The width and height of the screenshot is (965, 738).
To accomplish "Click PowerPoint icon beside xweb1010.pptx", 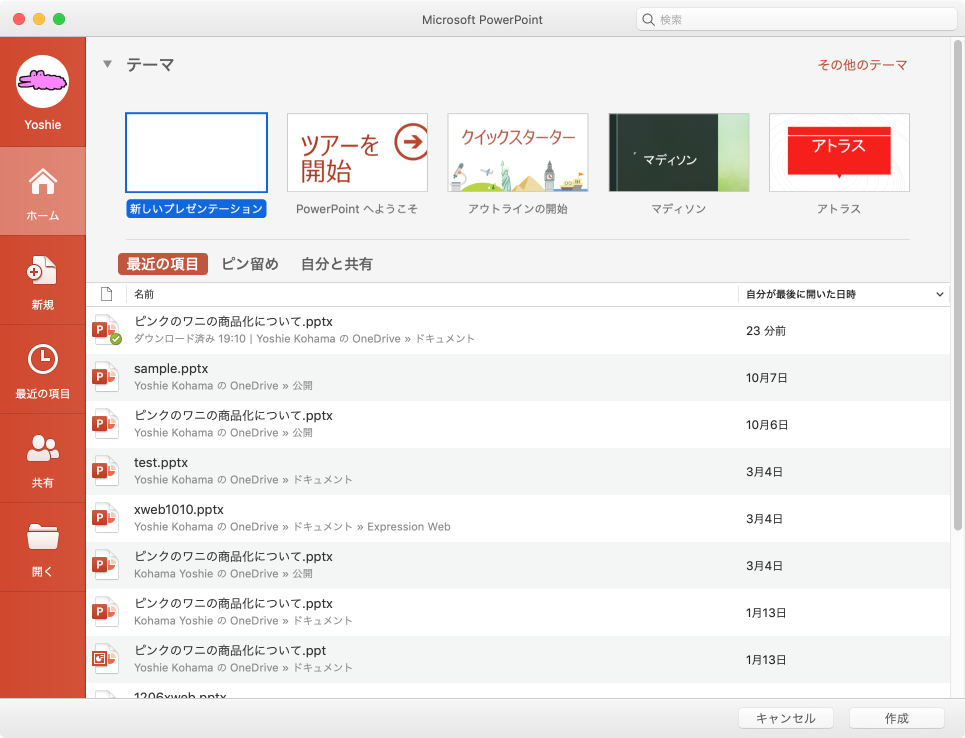I will pos(105,518).
